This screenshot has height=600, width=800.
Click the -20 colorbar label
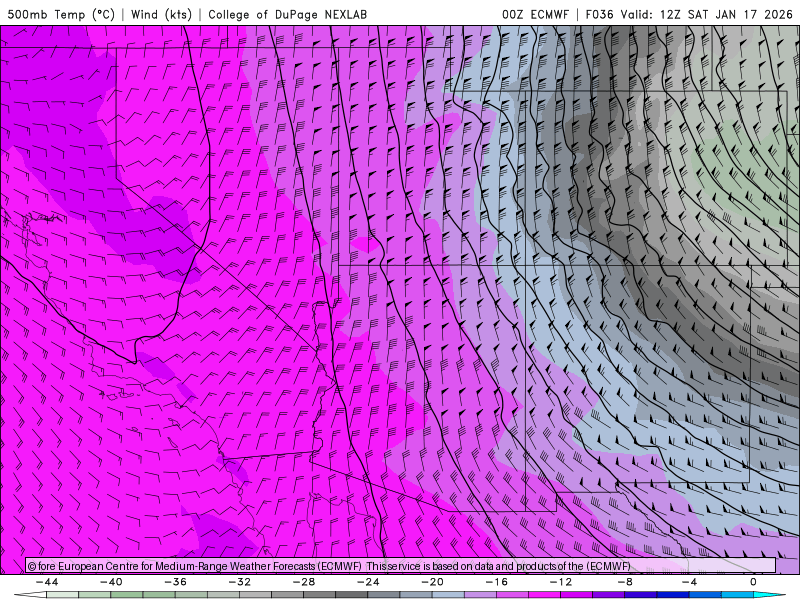[433, 582]
